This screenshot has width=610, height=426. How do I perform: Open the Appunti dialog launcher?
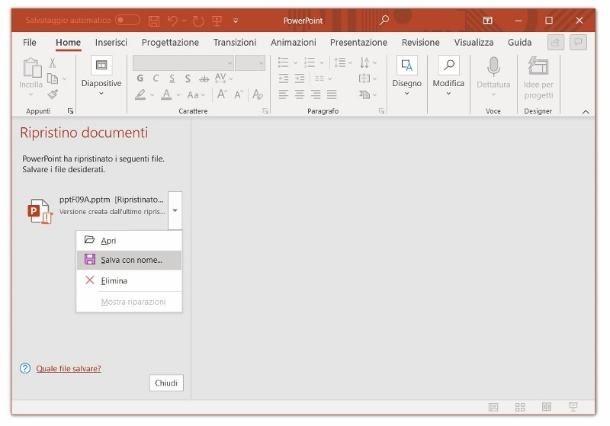[70, 111]
